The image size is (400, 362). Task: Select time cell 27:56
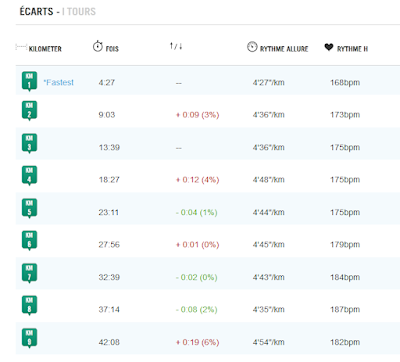tap(109, 245)
